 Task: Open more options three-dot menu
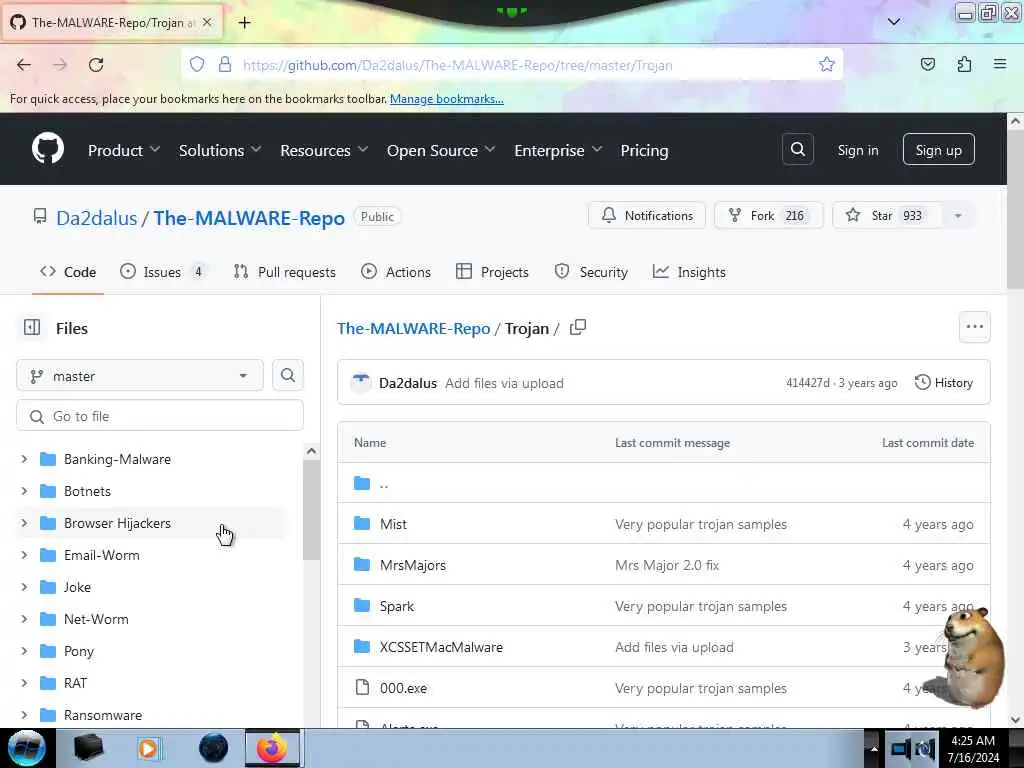[974, 327]
